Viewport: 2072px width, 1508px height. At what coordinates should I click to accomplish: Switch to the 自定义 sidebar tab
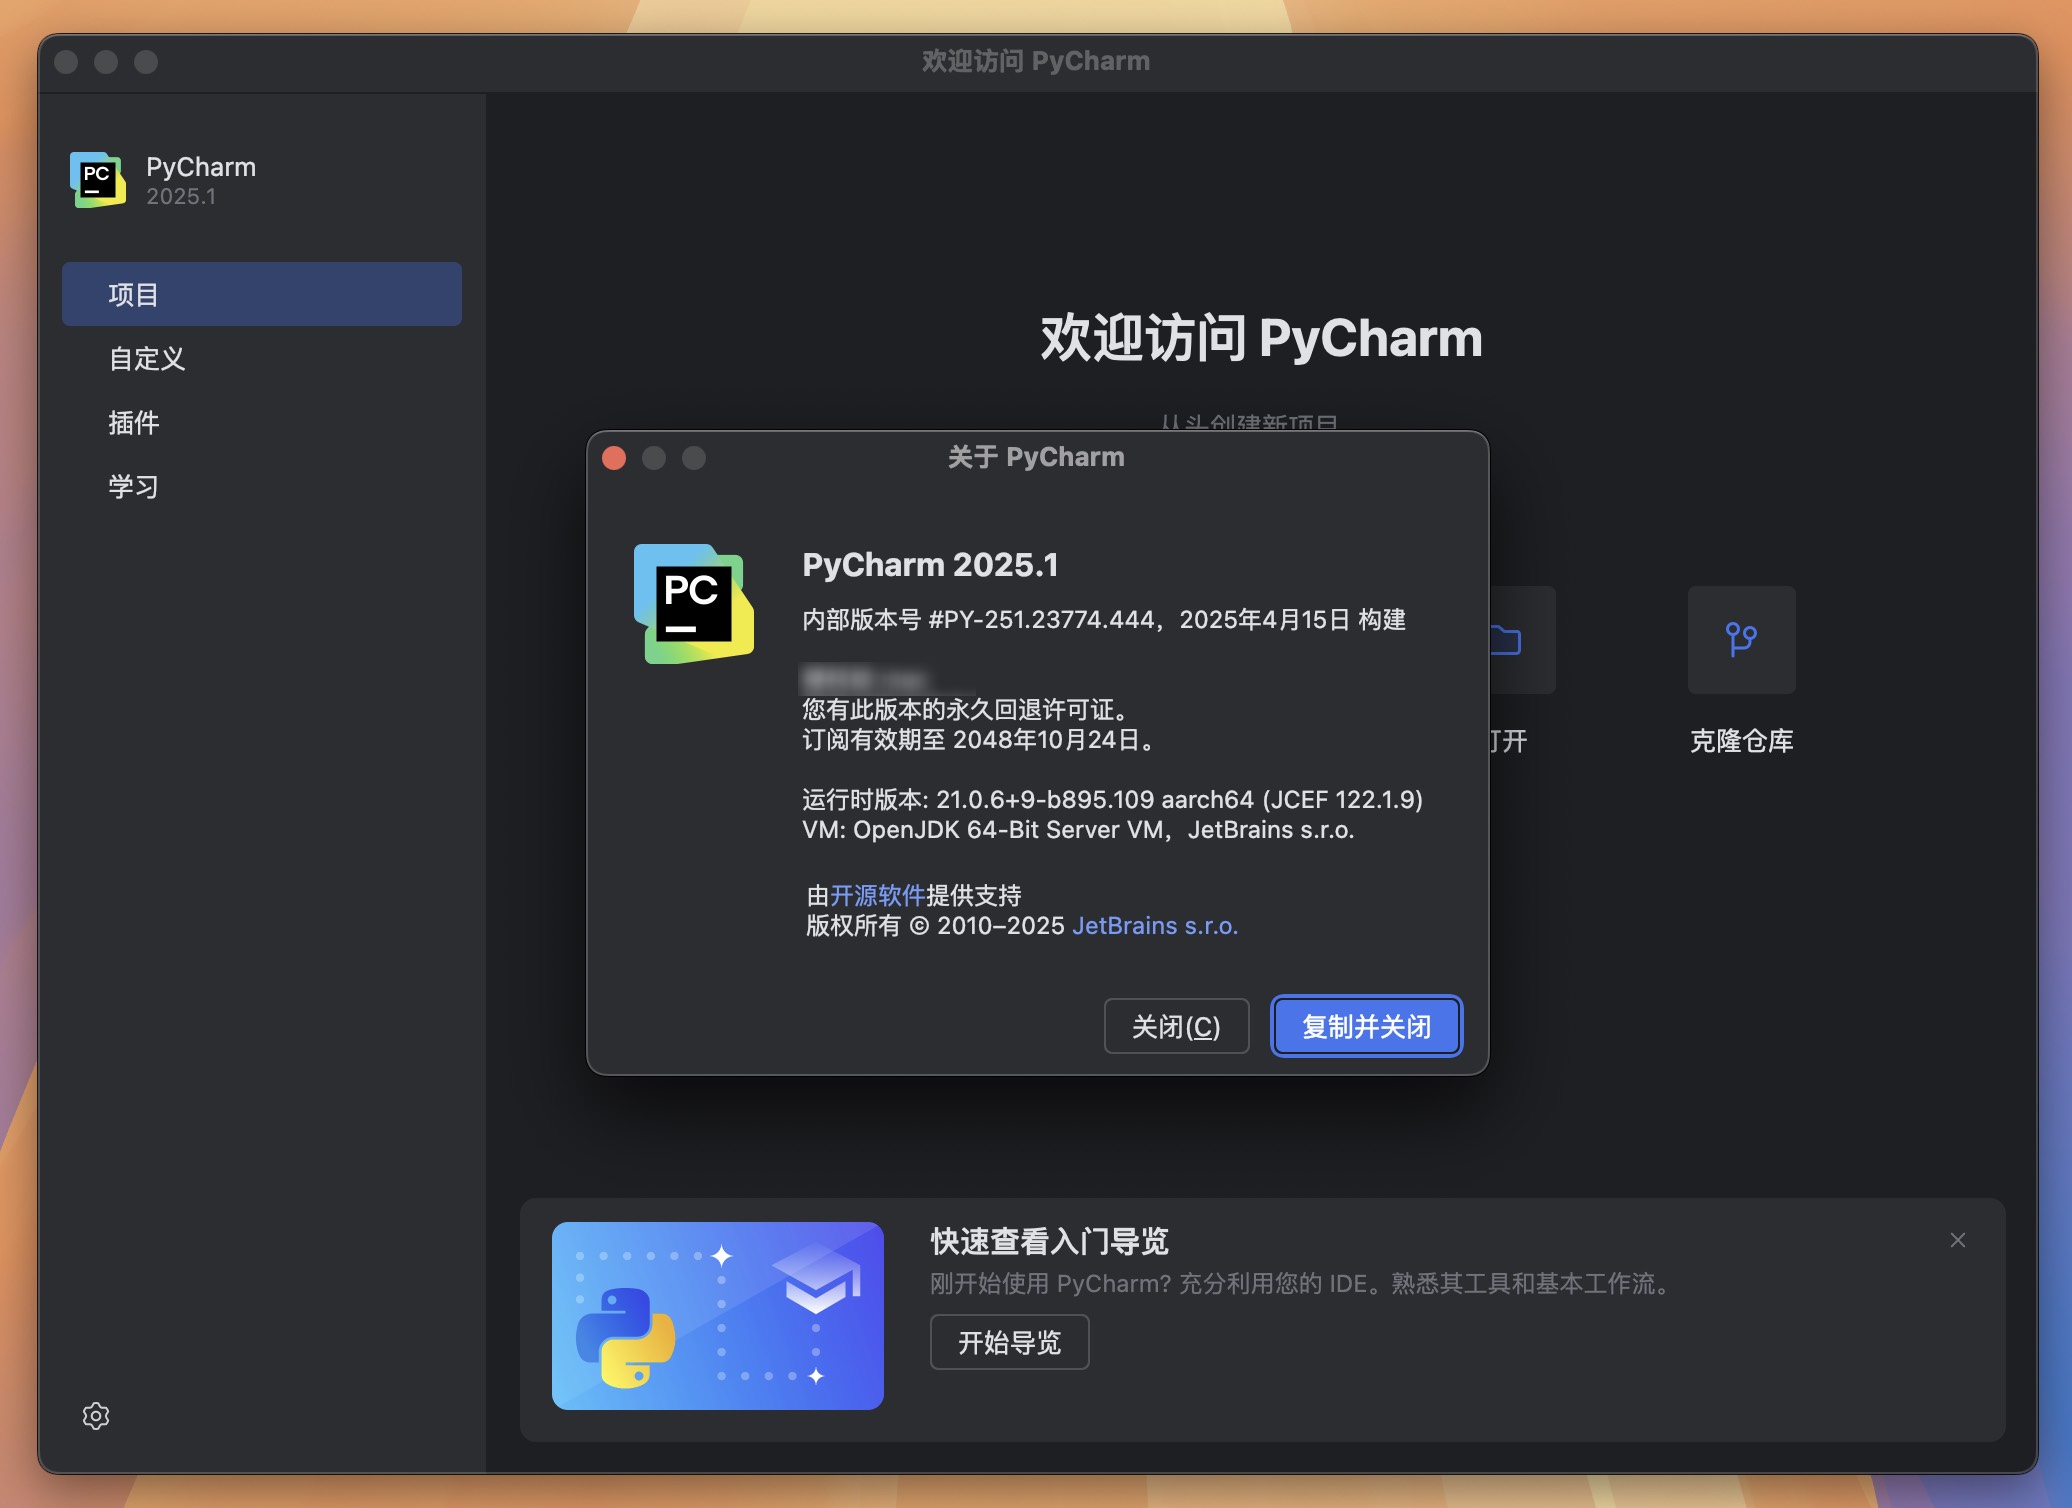click(x=262, y=358)
